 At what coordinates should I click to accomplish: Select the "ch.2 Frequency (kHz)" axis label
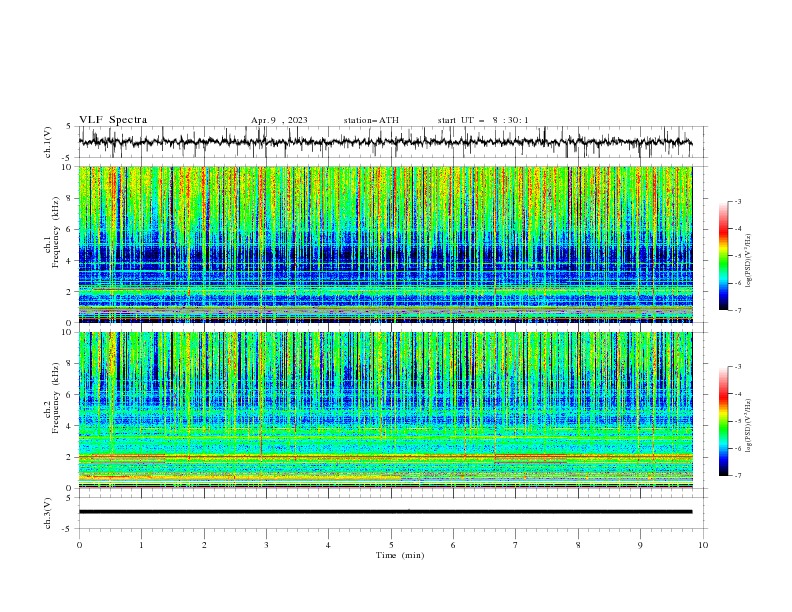[53, 397]
